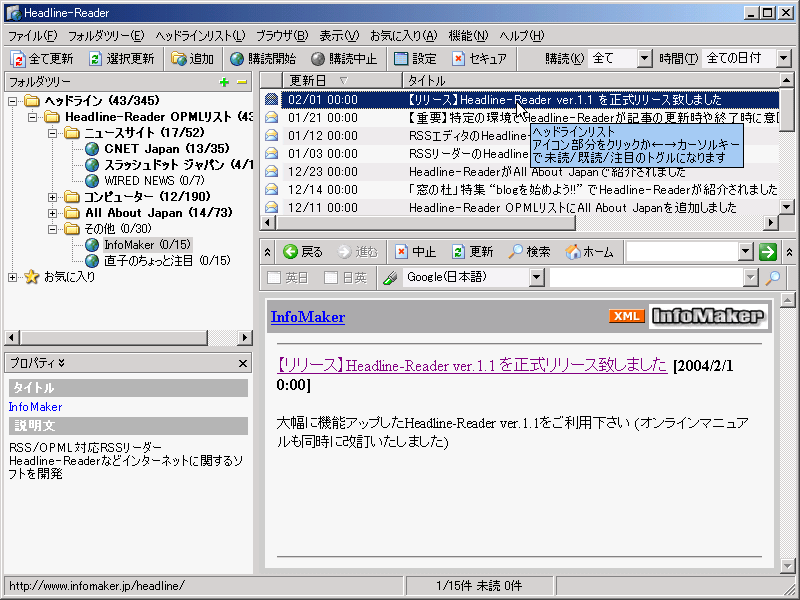Open the 【リリース】Headline-Reader ver.1.1 article link

coord(471,365)
